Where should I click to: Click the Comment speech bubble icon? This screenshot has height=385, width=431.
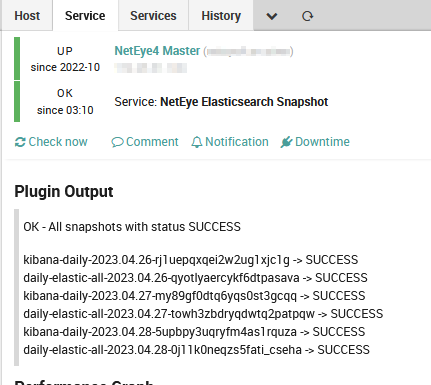point(117,142)
